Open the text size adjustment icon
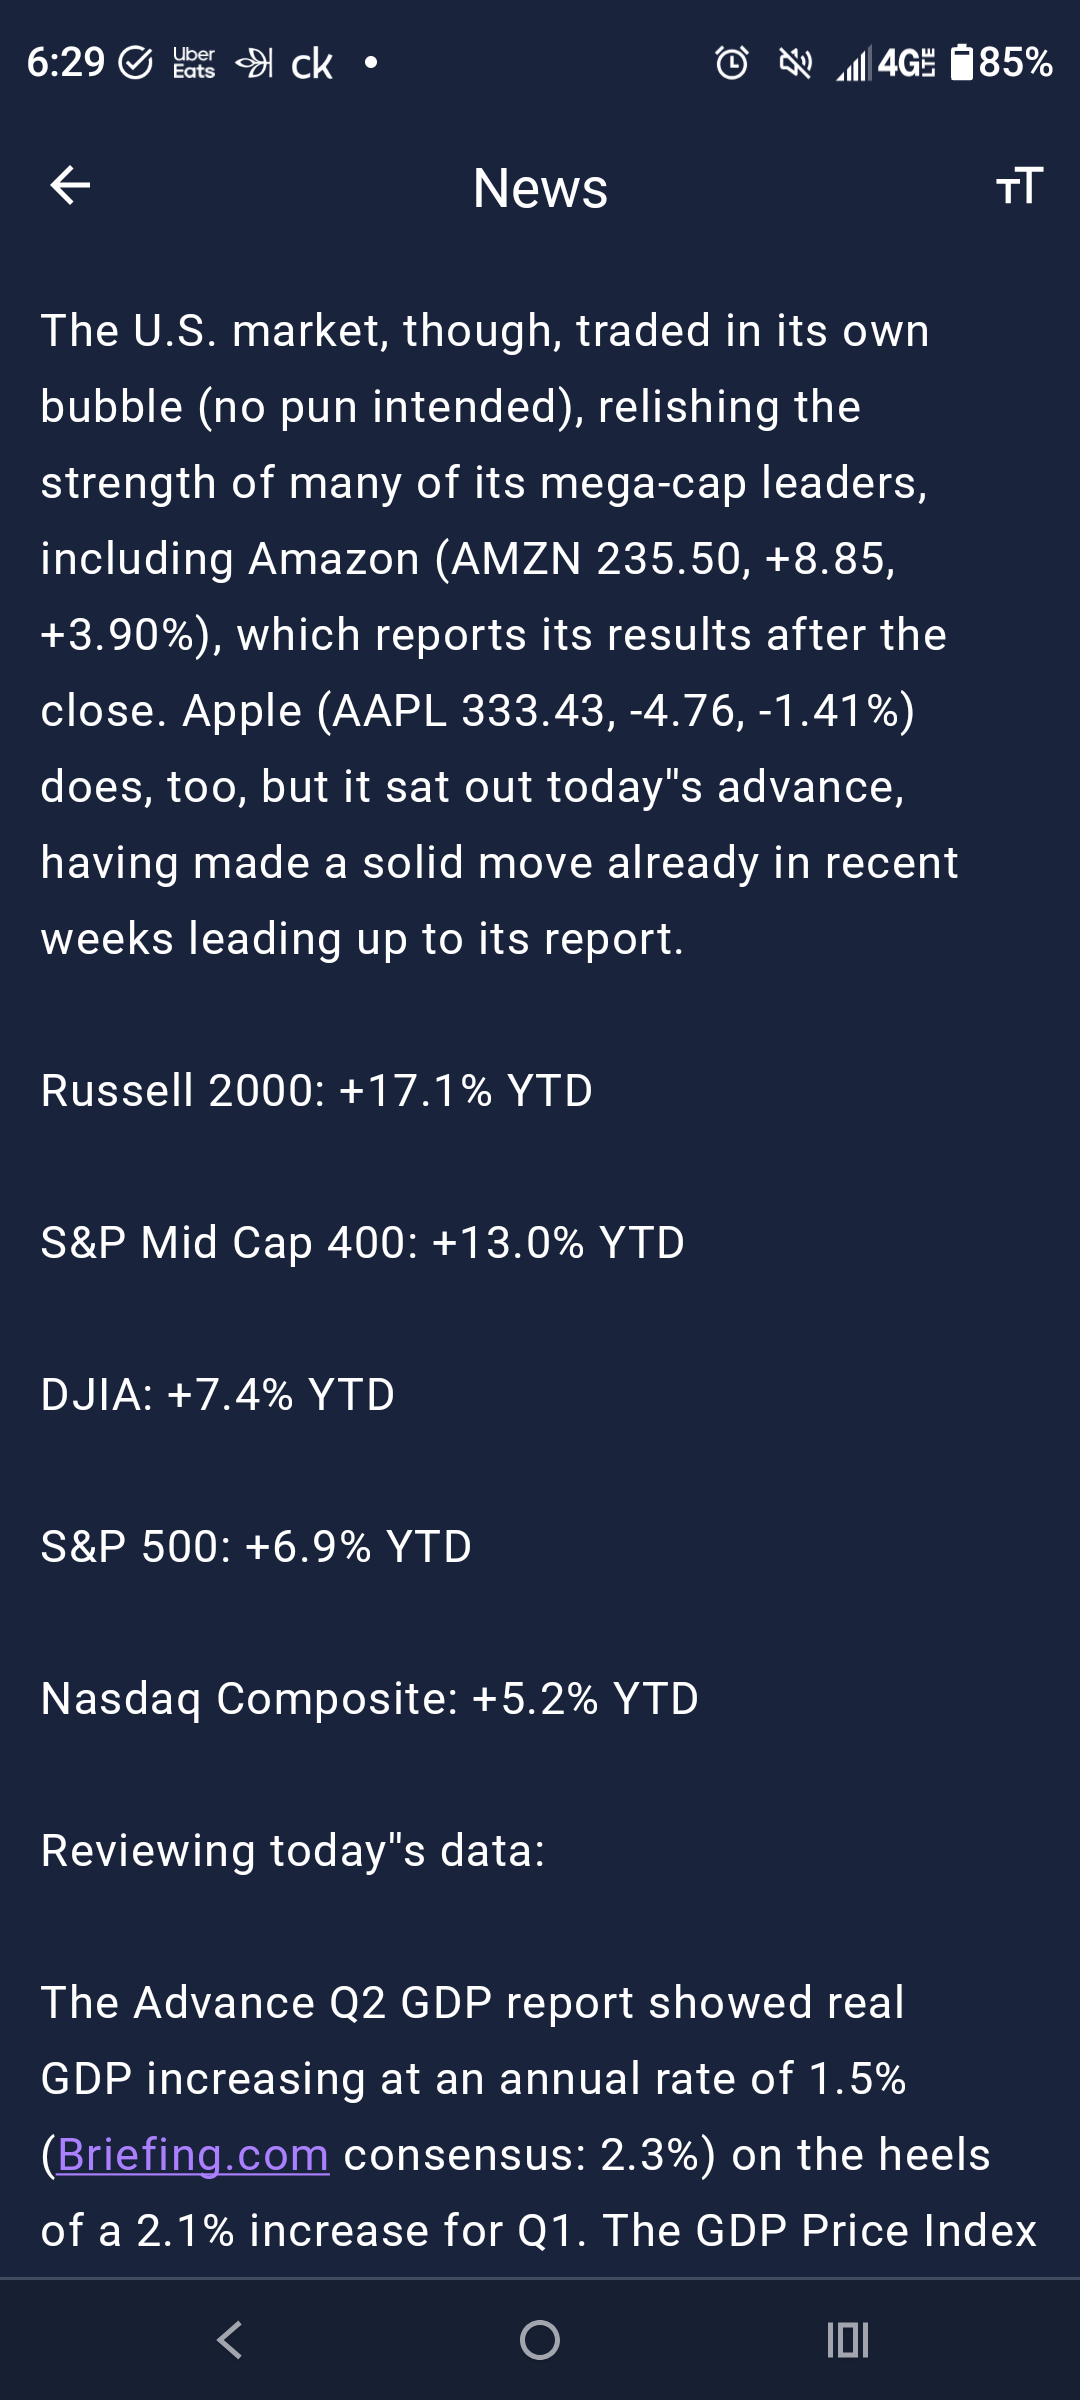 1019,186
